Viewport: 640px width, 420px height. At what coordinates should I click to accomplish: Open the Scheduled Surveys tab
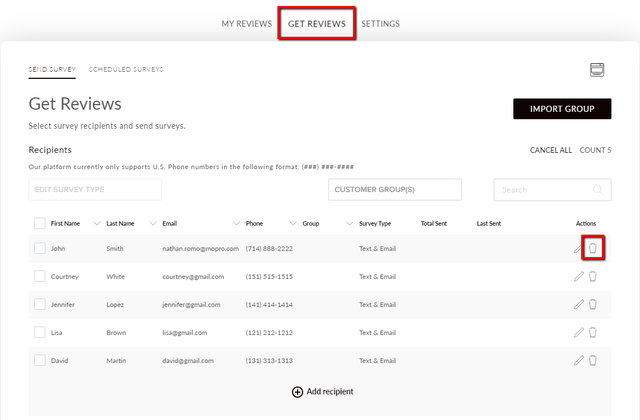click(x=126, y=69)
